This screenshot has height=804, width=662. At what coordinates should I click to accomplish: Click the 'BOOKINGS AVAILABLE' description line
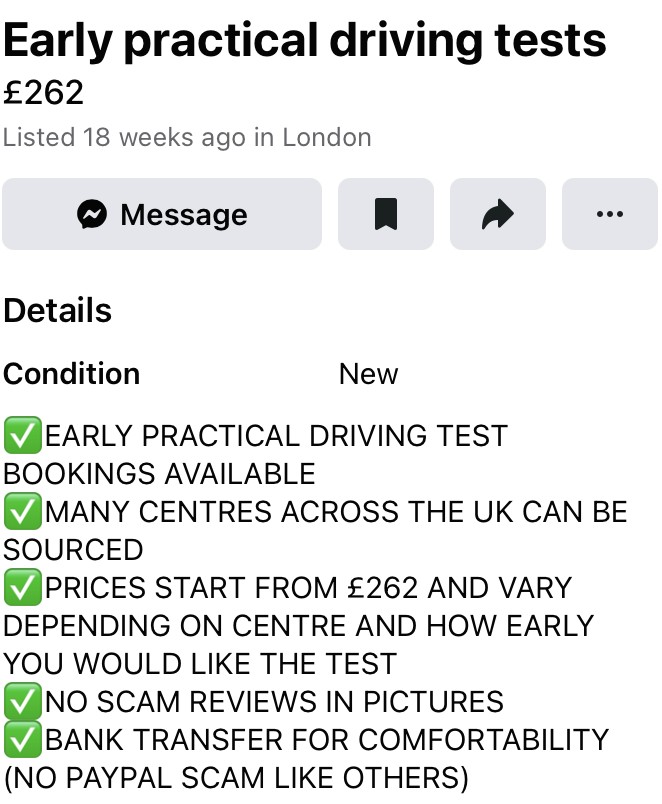coord(160,473)
